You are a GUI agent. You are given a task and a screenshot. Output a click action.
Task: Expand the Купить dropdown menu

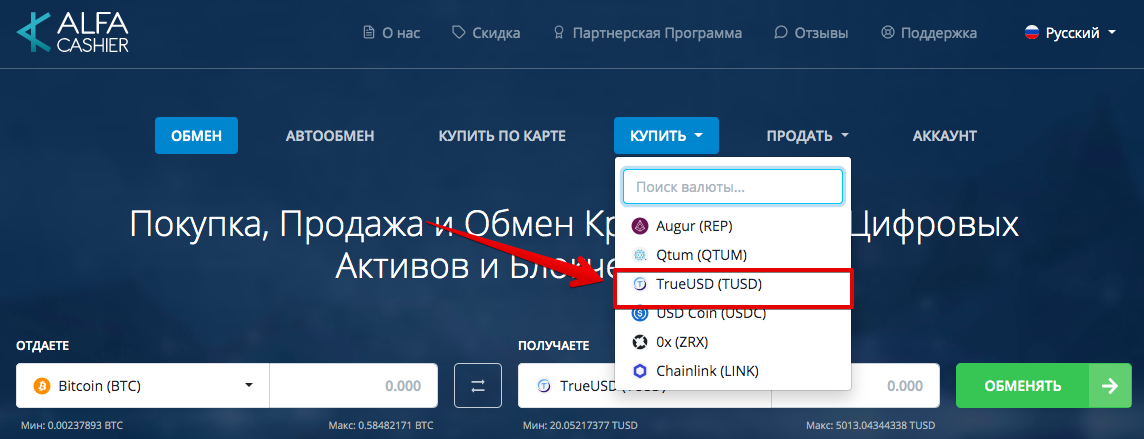pos(666,136)
